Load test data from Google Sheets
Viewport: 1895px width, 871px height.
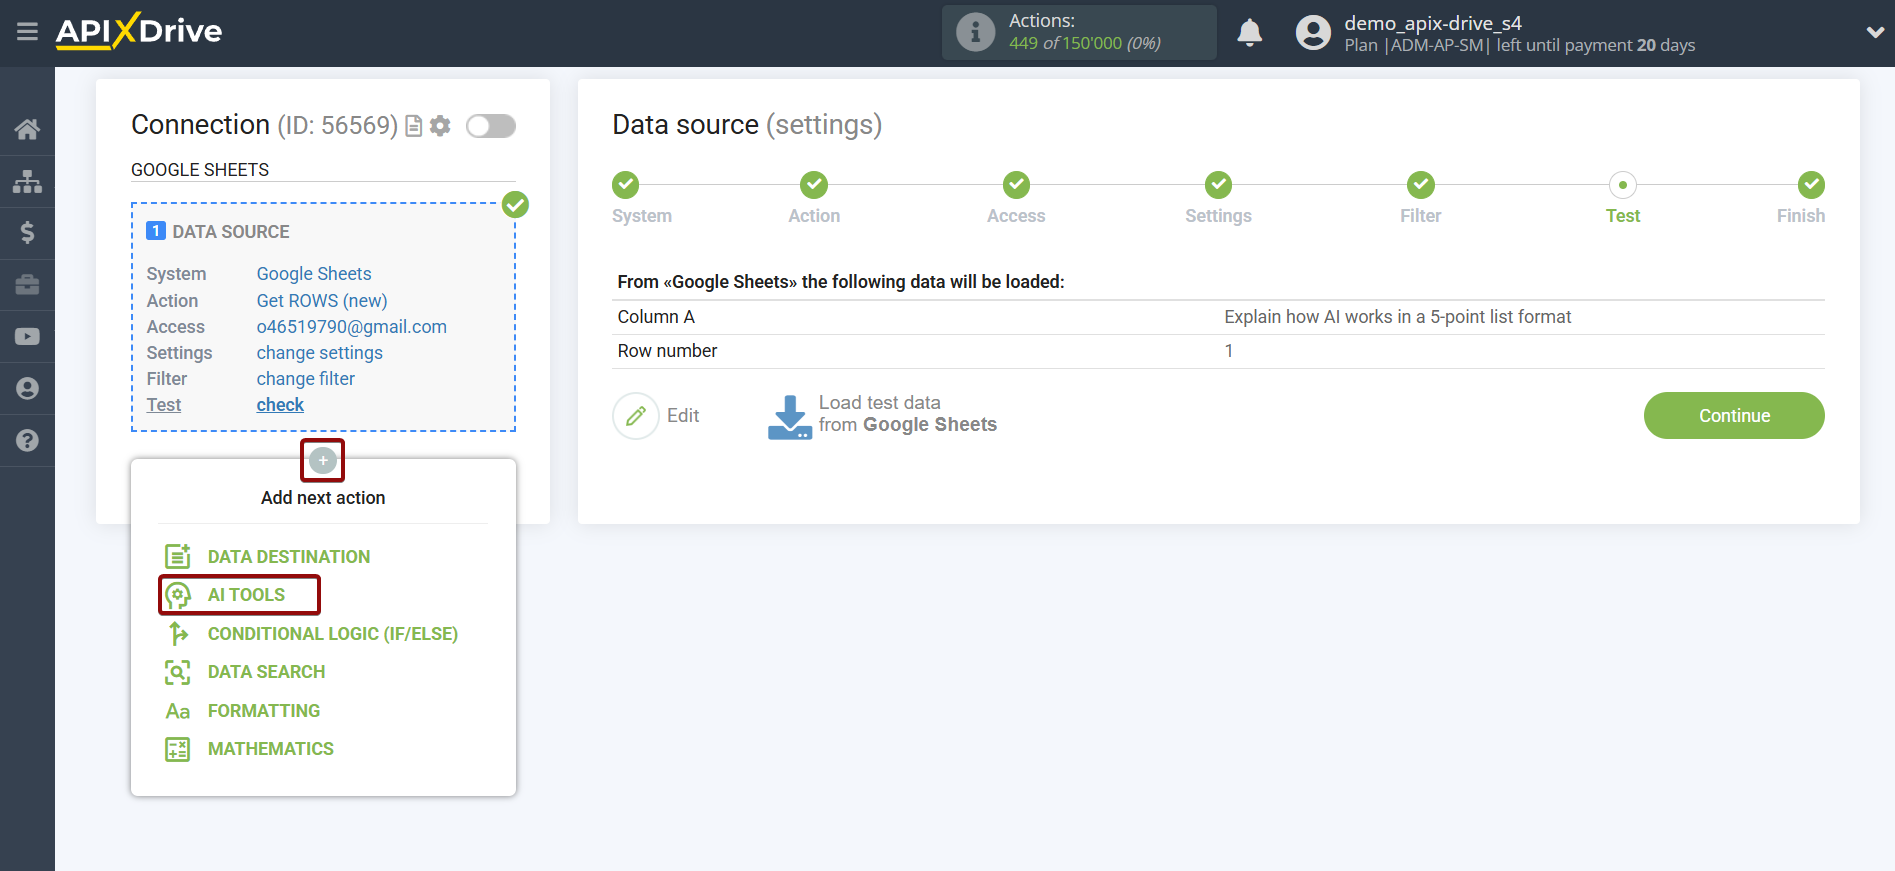tap(882, 415)
